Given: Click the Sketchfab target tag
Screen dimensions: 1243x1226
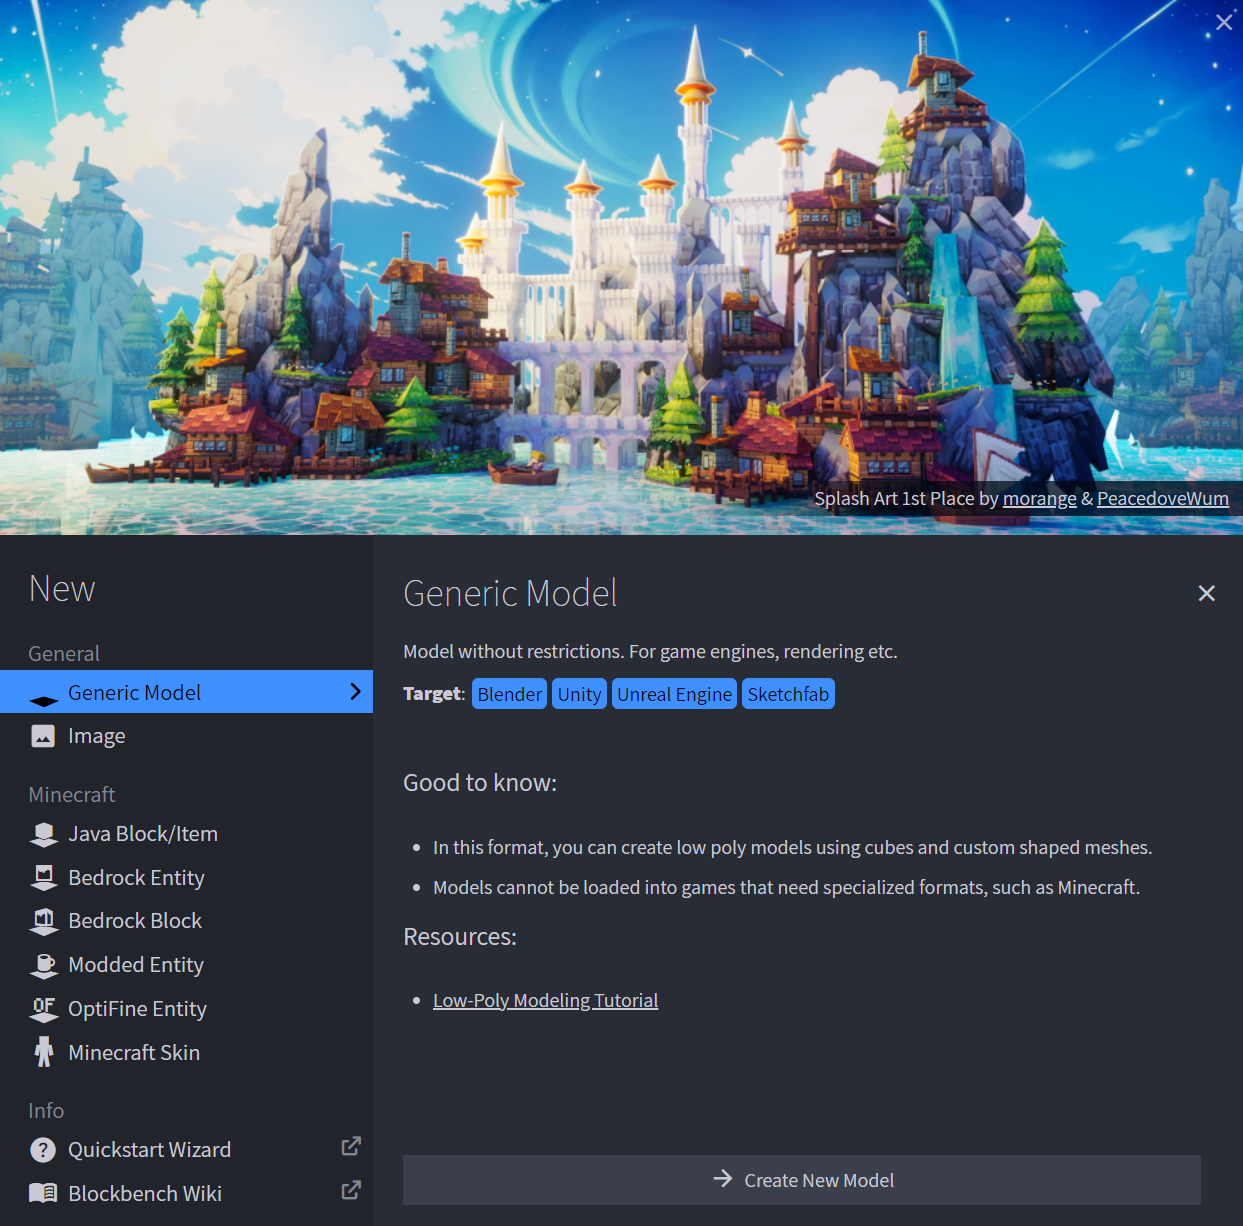Looking at the screenshot, I should click(788, 694).
